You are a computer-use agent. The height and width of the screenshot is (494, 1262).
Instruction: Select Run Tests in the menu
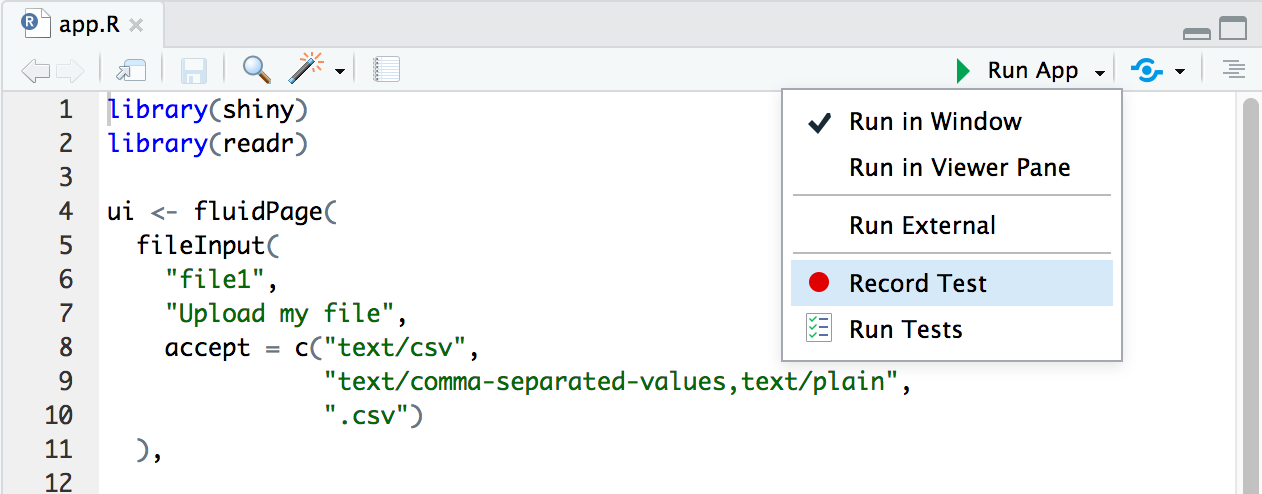[905, 330]
